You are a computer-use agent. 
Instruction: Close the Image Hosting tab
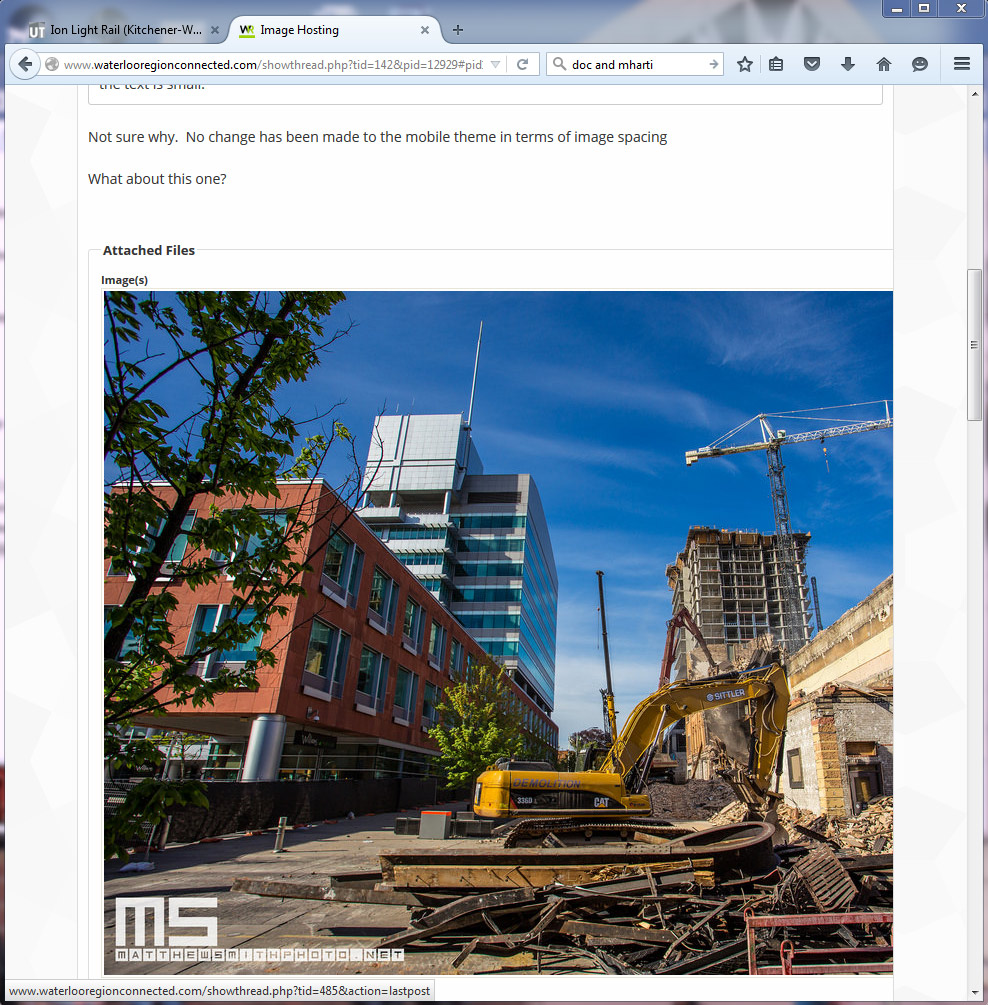[x=425, y=30]
